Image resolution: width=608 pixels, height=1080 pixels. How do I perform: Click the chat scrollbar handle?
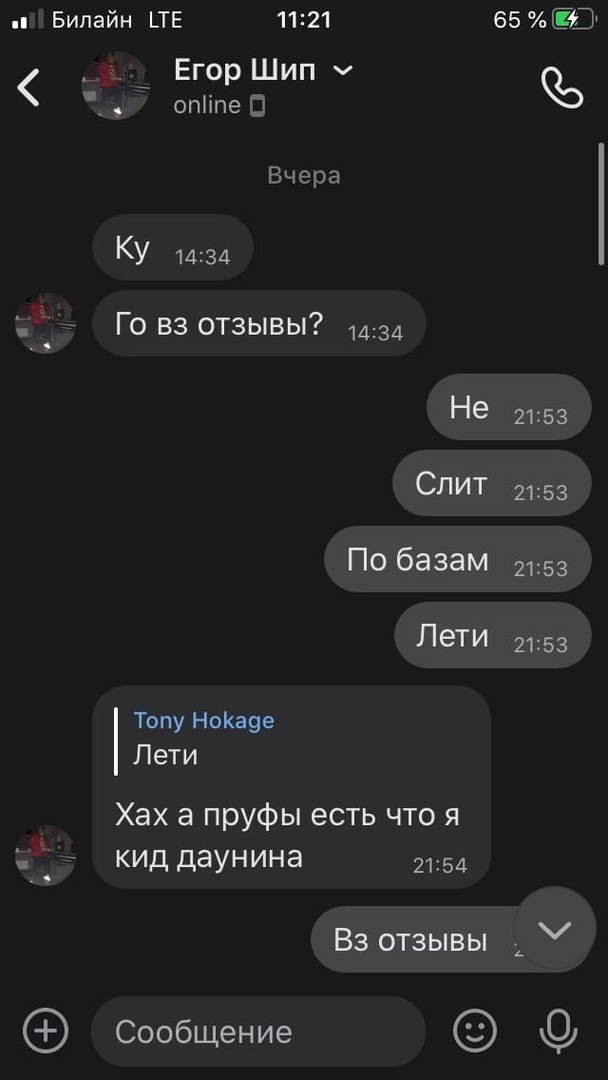click(x=602, y=204)
